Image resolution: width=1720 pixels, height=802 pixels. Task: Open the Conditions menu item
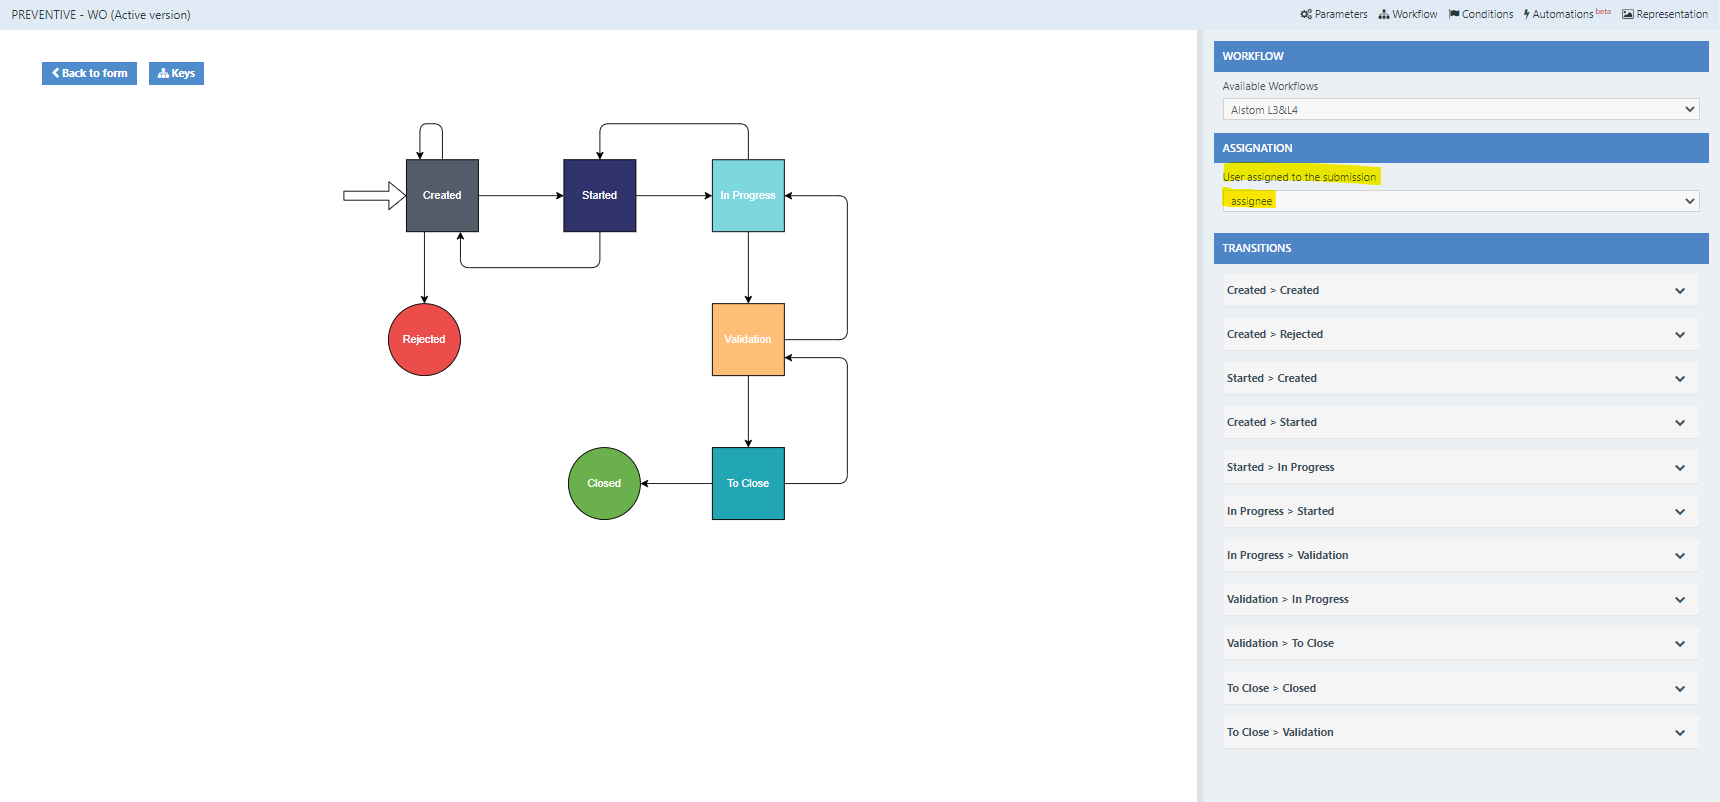pyautogui.click(x=1481, y=14)
